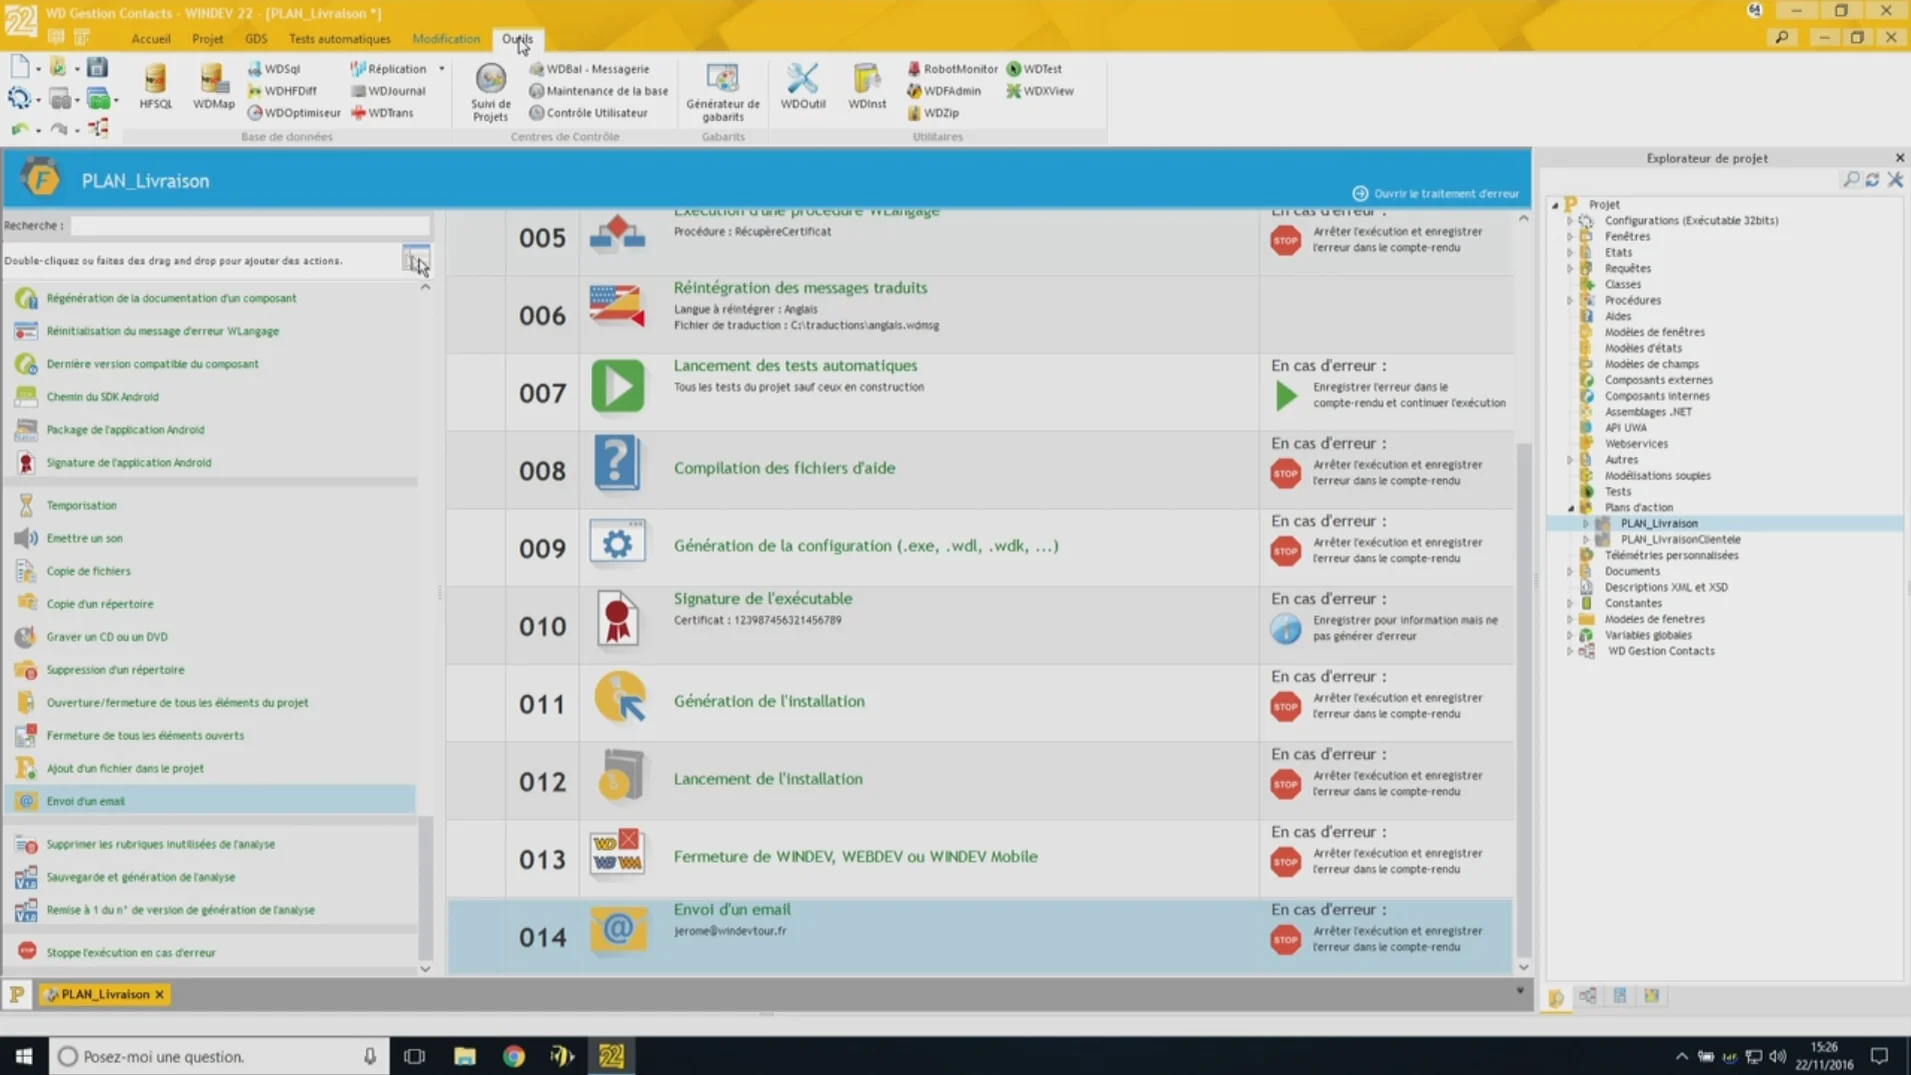This screenshot has width=1911, height=1075.
Task: Open the Suivi de Projets icon
Action: [490, 92]
